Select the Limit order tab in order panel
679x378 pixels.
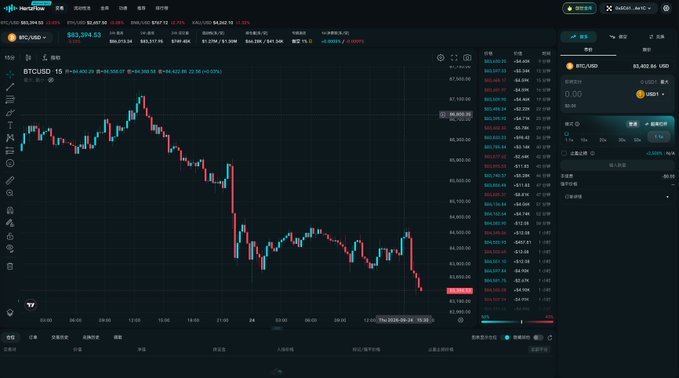647,50
